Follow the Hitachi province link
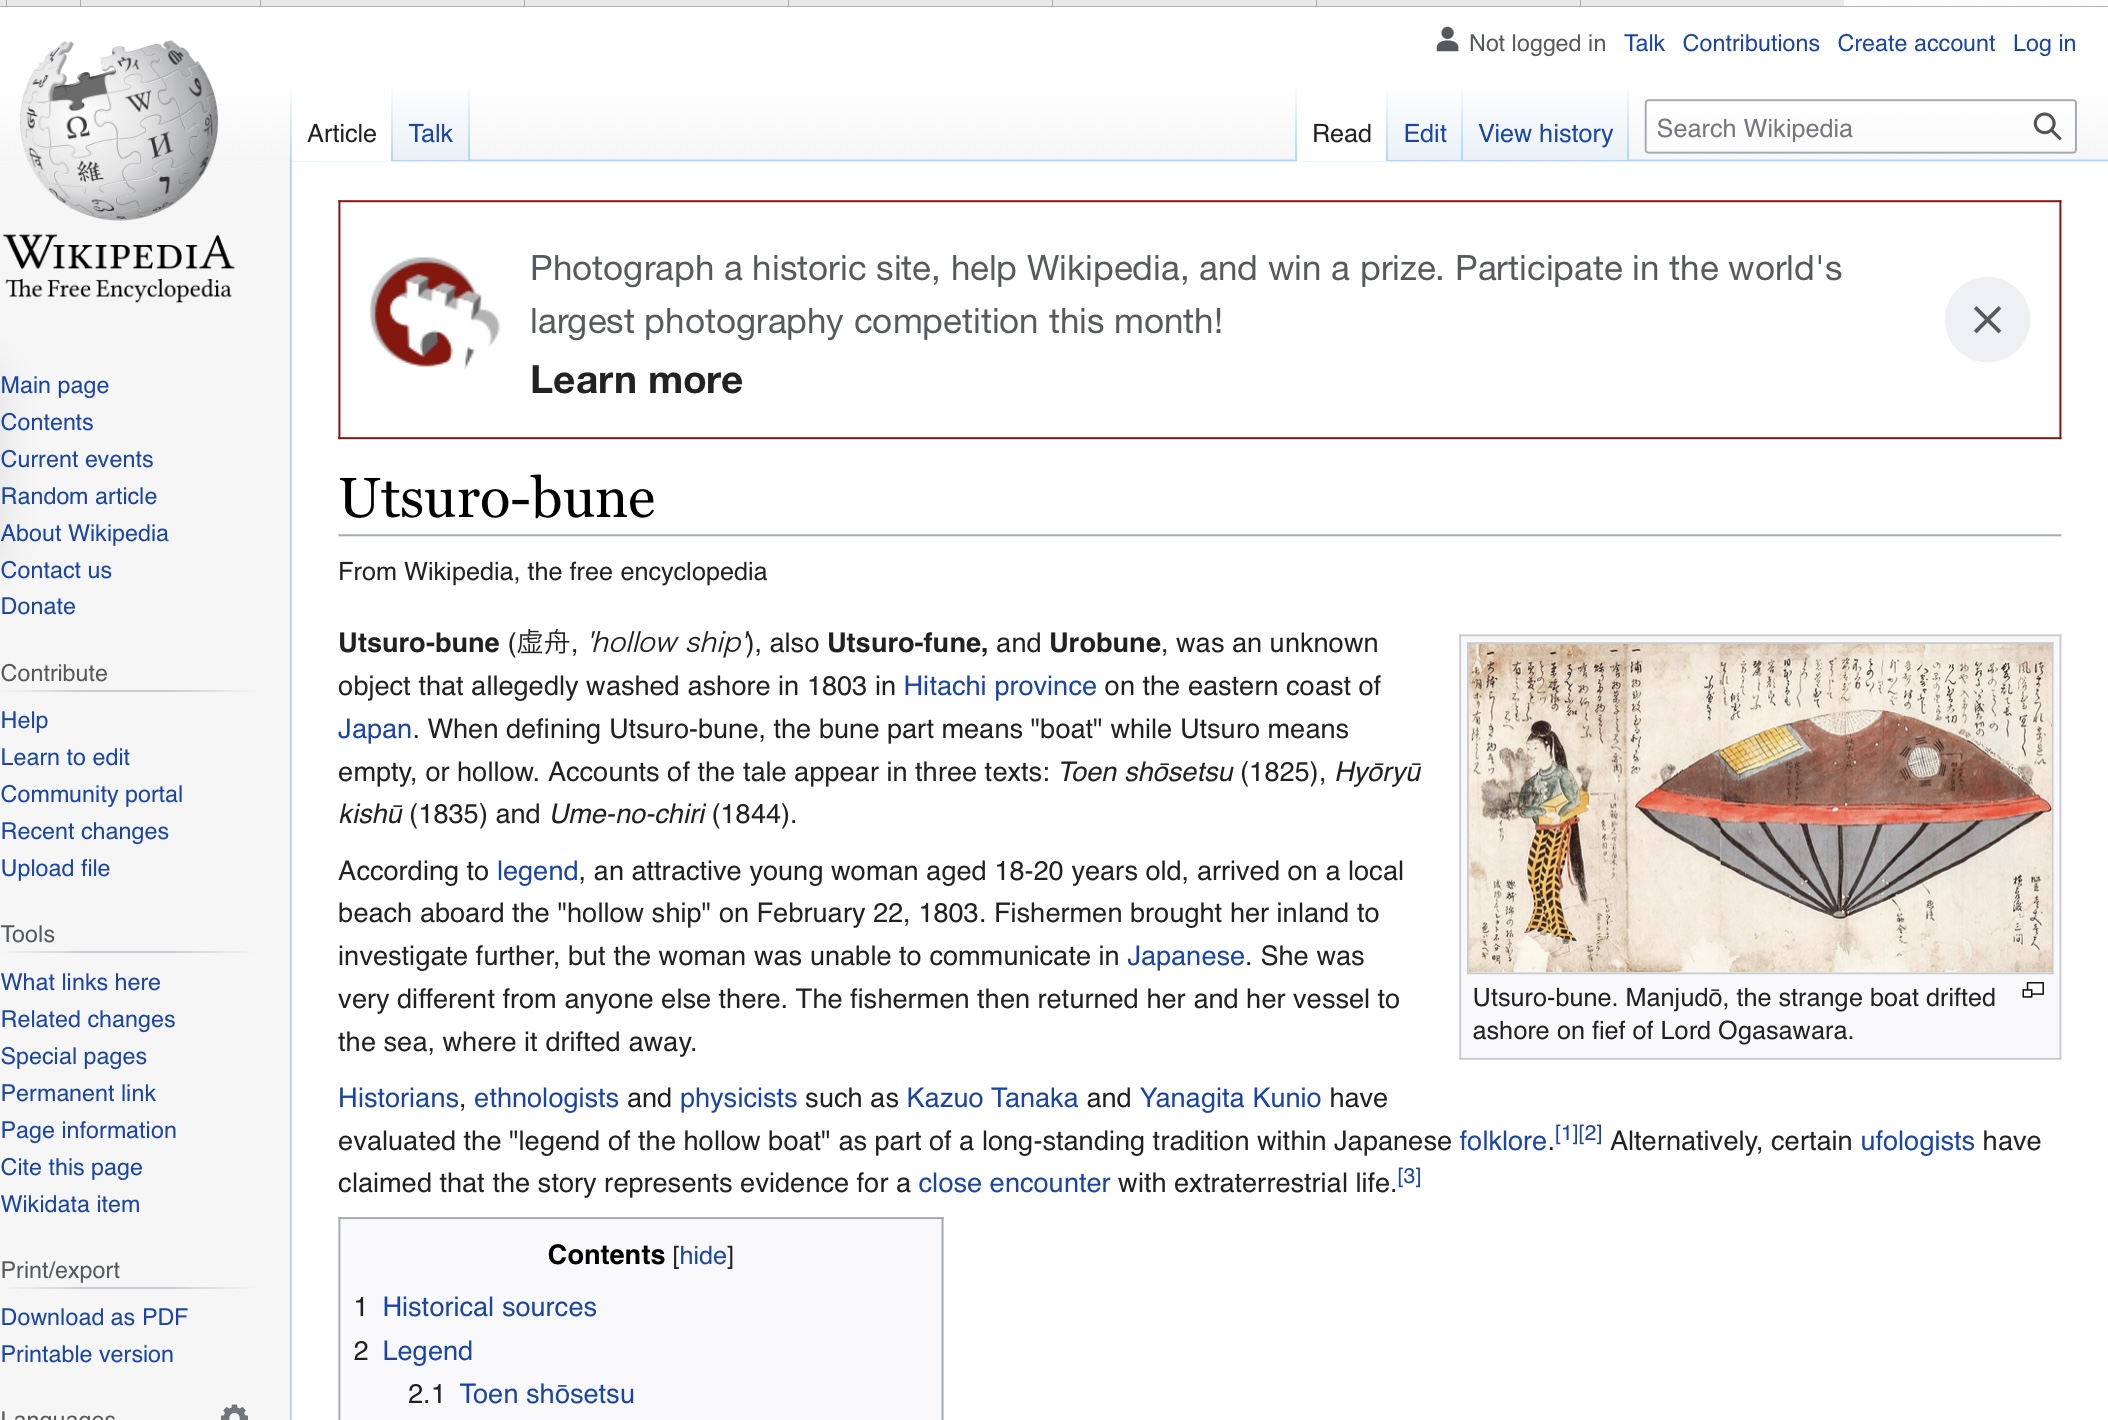The width and height of the screenshot is (2108, 1420). click(x=999, y=686)
